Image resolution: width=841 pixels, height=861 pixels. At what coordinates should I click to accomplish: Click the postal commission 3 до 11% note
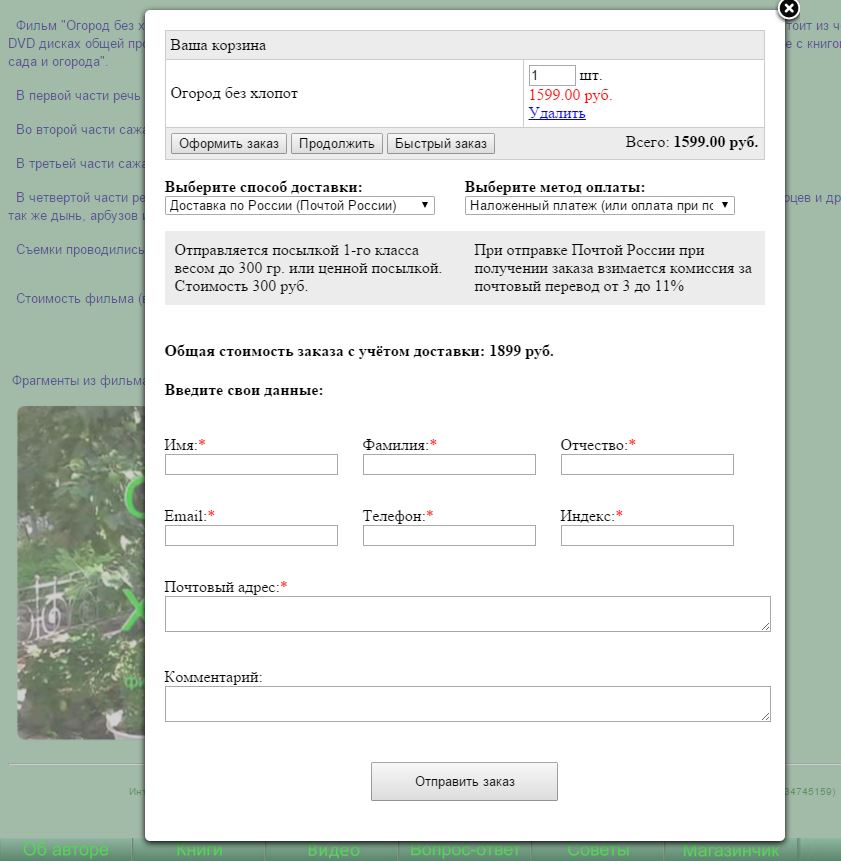pos(613,268)
